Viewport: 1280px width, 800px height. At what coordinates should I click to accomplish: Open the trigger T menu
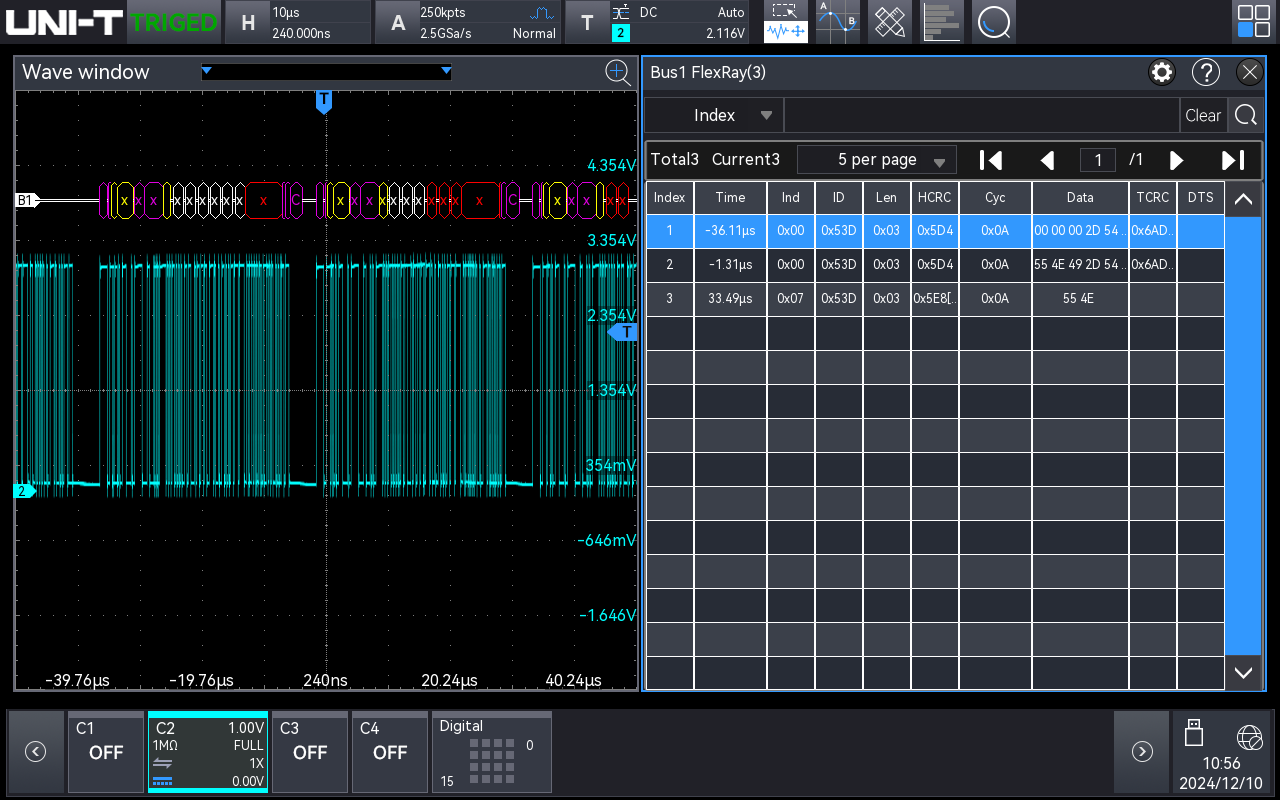[658, 22]
